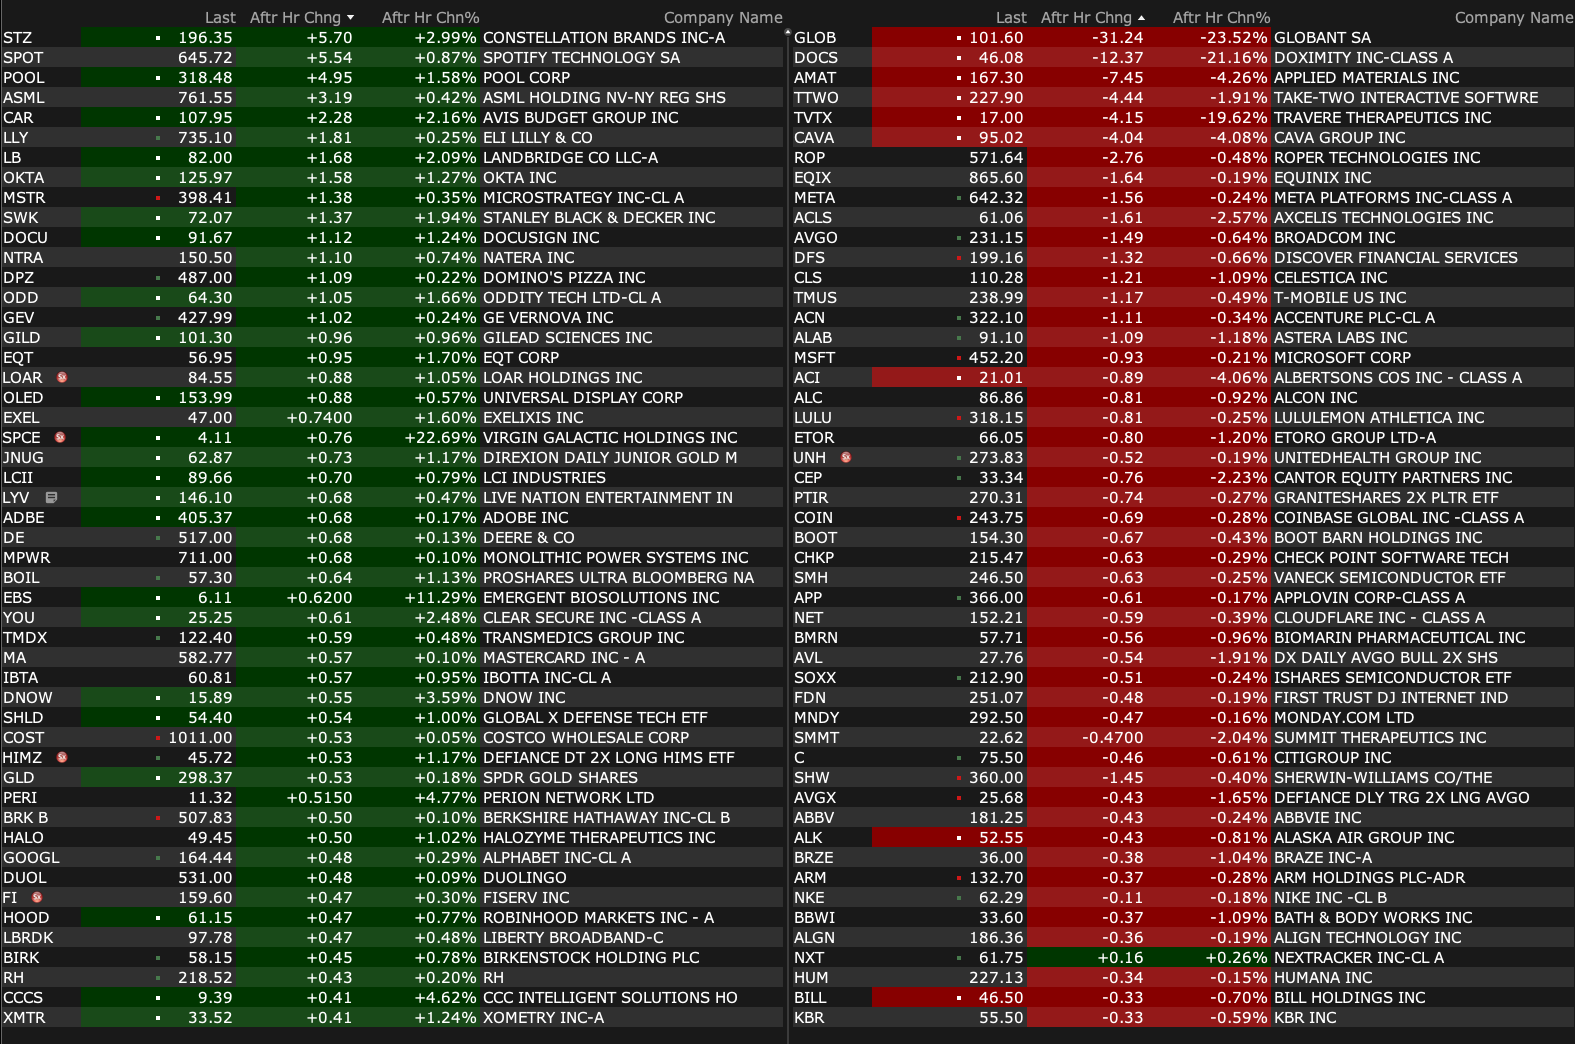
Task: Click the Sx badge next to UNH
Action: pyautogui.click(x=846, y=458)
